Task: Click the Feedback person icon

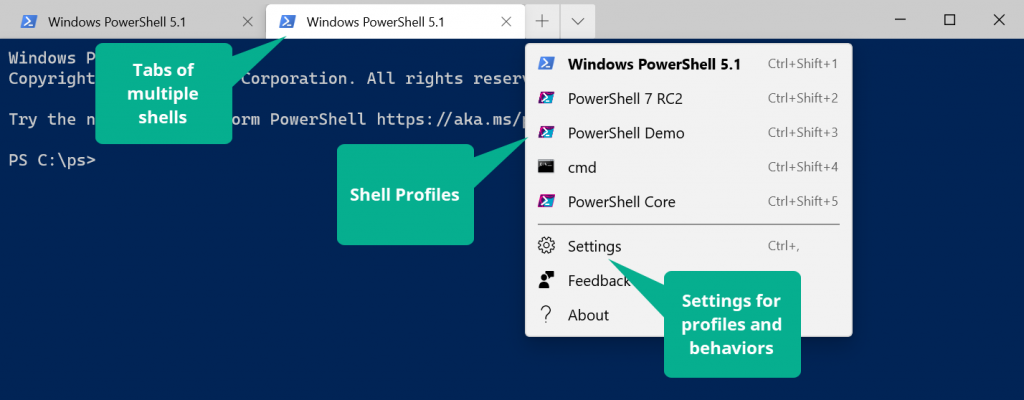Action: pyautogui.click(x=546, y=280)
